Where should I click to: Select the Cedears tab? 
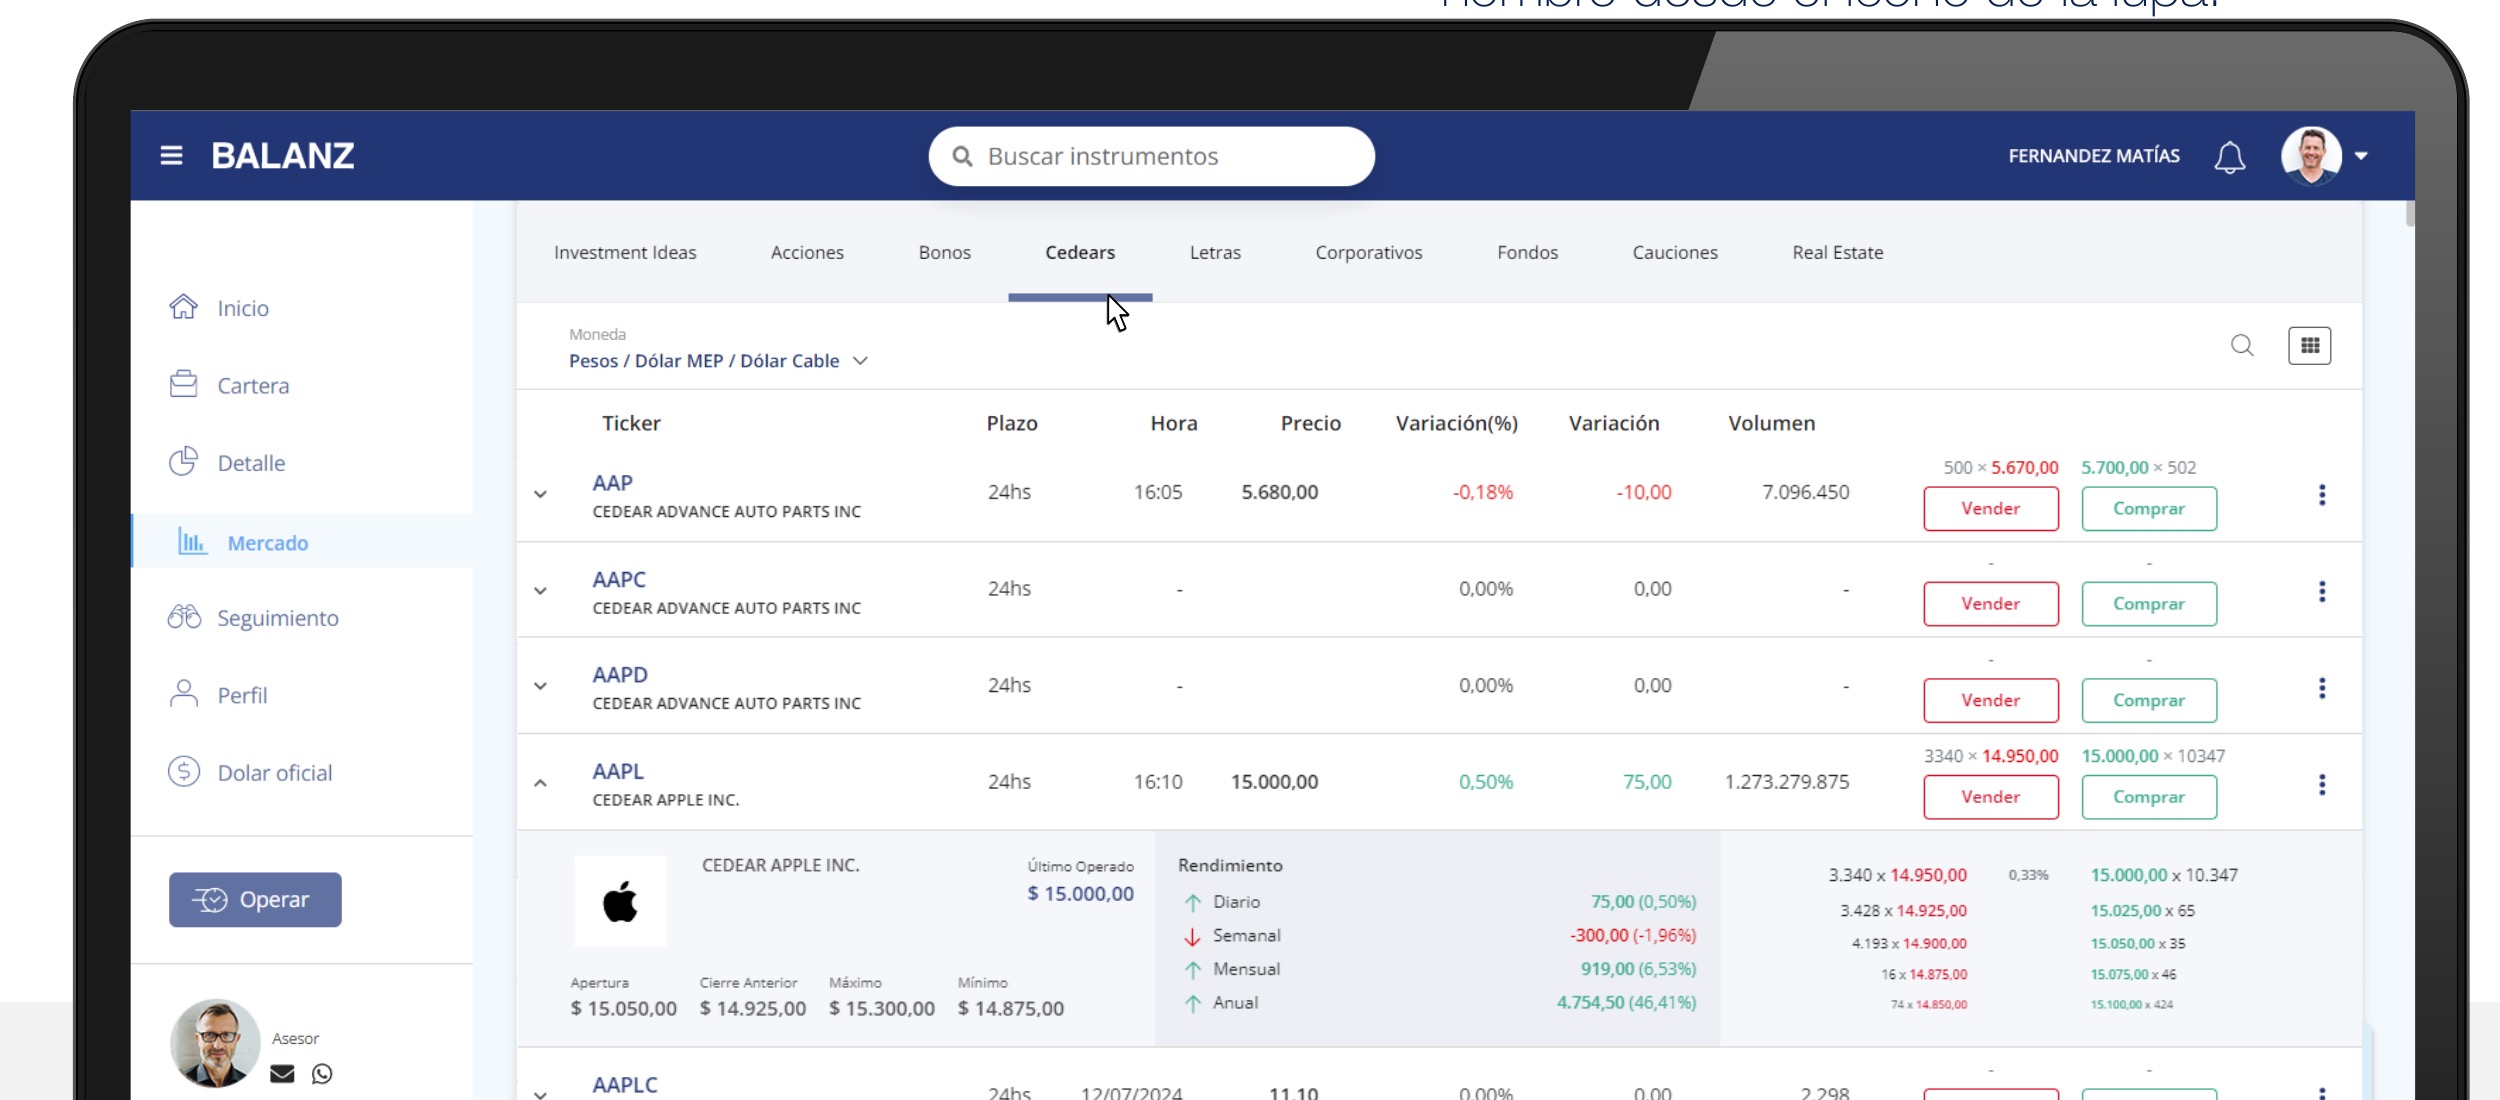pyautogui.click(x=1080, y=252)
